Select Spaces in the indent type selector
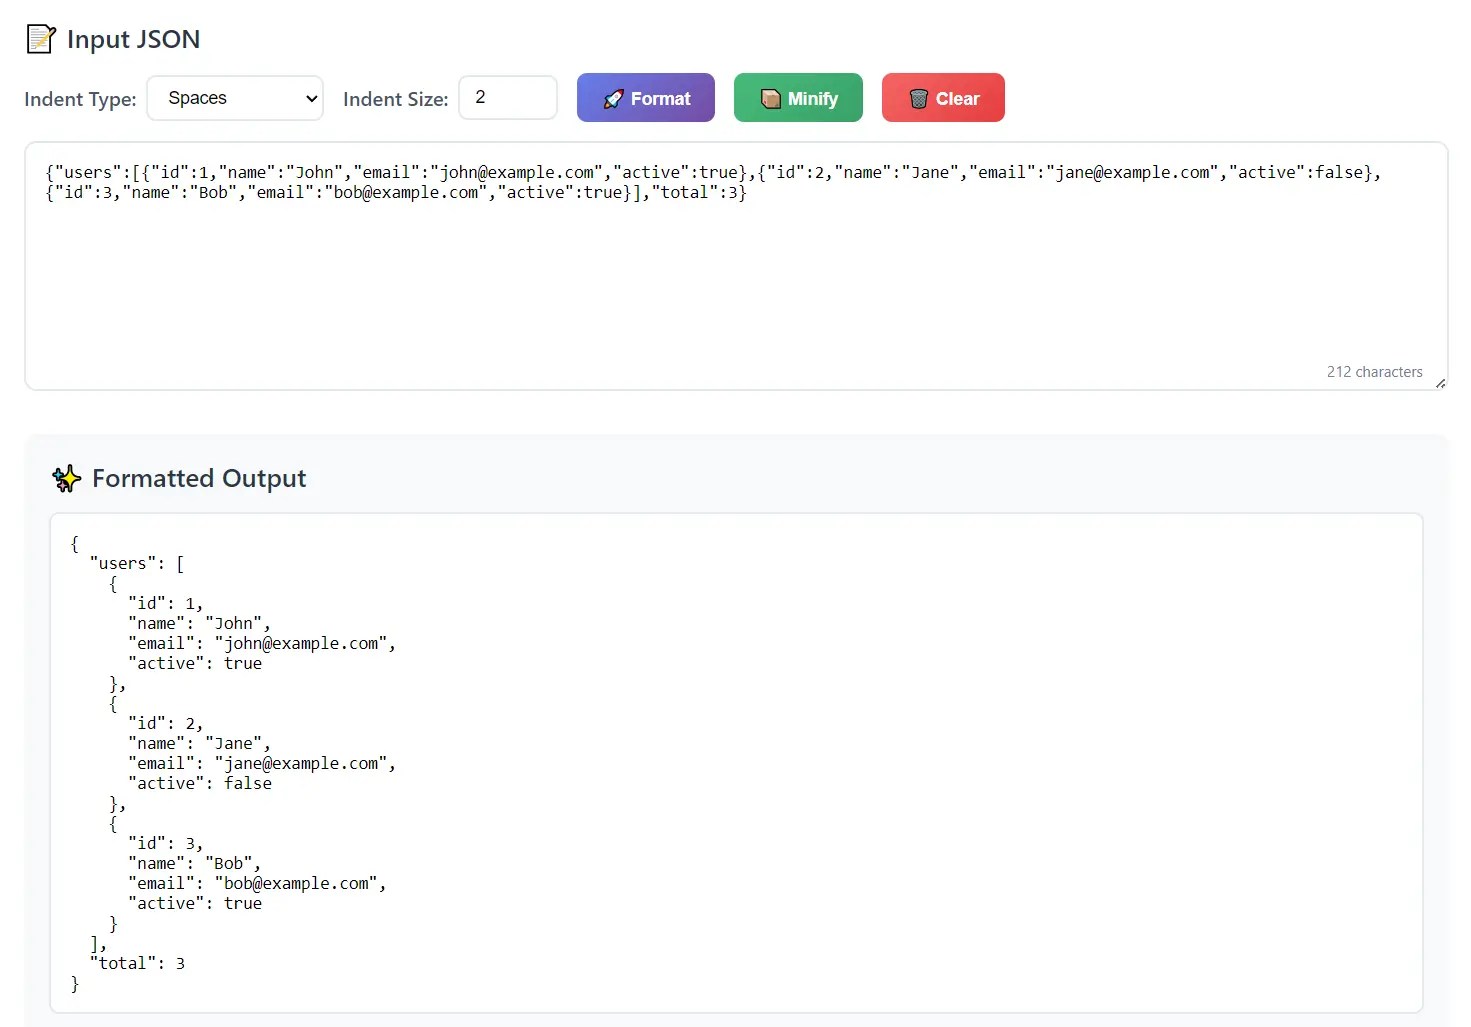Image resolution: width=1471 pixels, height=1027 pixels. [234, 98]
